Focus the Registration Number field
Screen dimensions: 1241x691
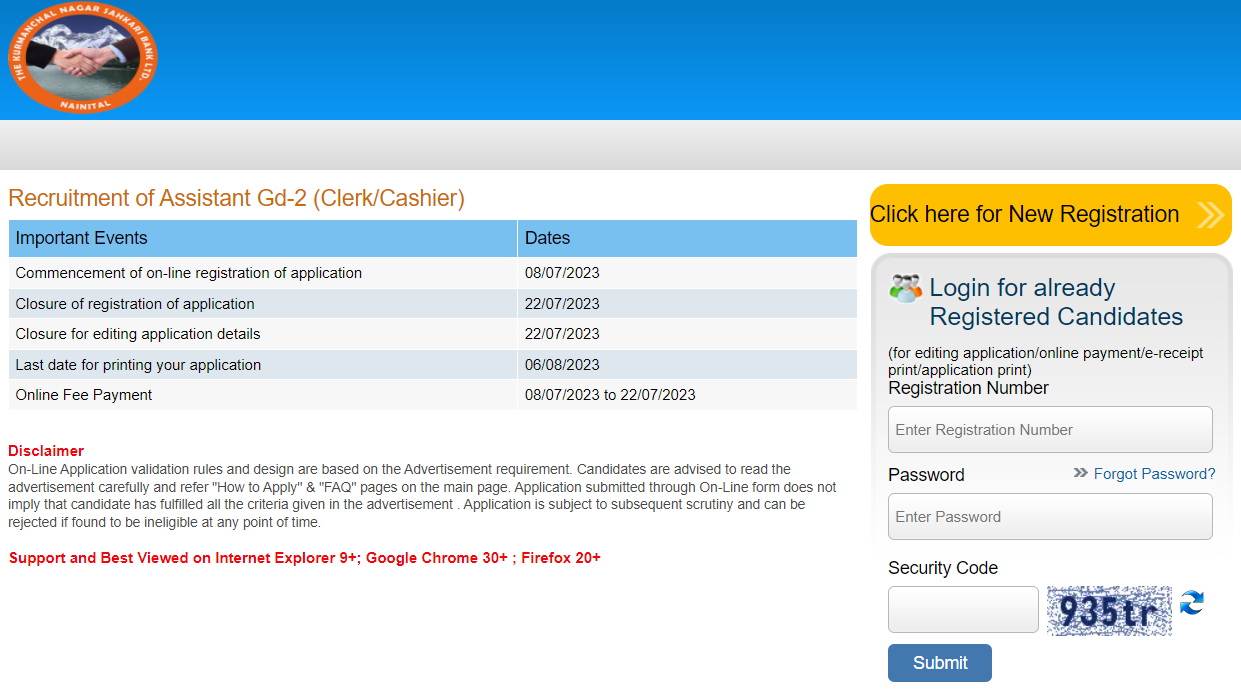pyautogui.click(x=1050, y=430)
